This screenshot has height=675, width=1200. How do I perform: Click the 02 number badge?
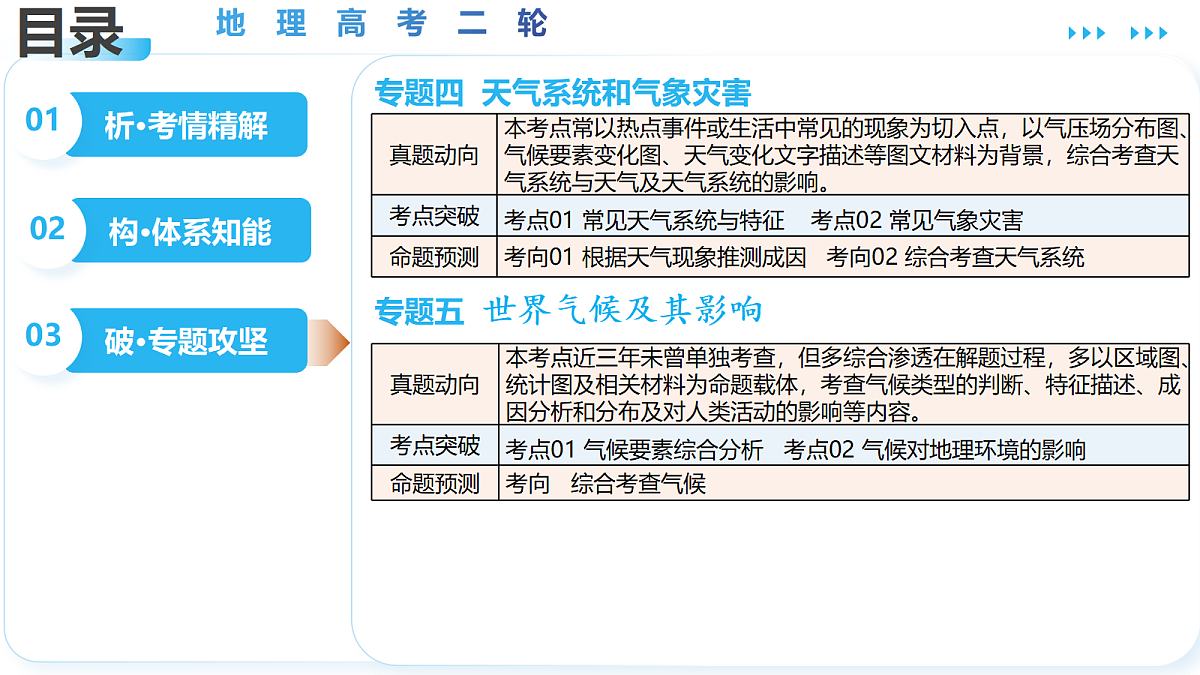(x=47, y=228)
